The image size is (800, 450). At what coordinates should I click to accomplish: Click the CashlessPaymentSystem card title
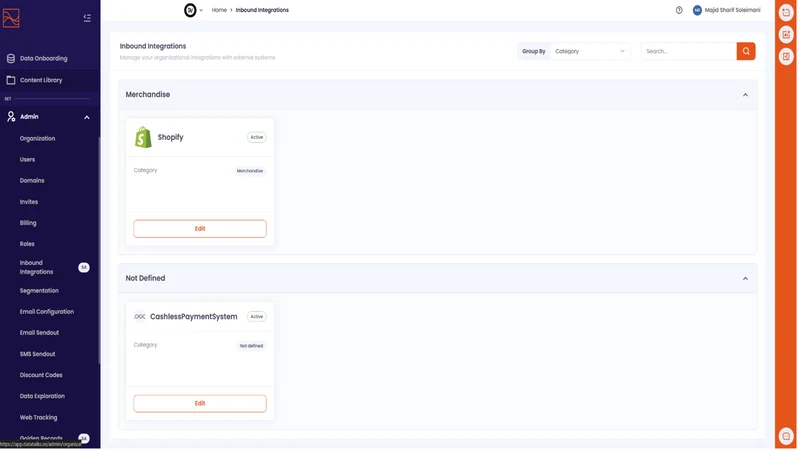(x=194, y=317)
